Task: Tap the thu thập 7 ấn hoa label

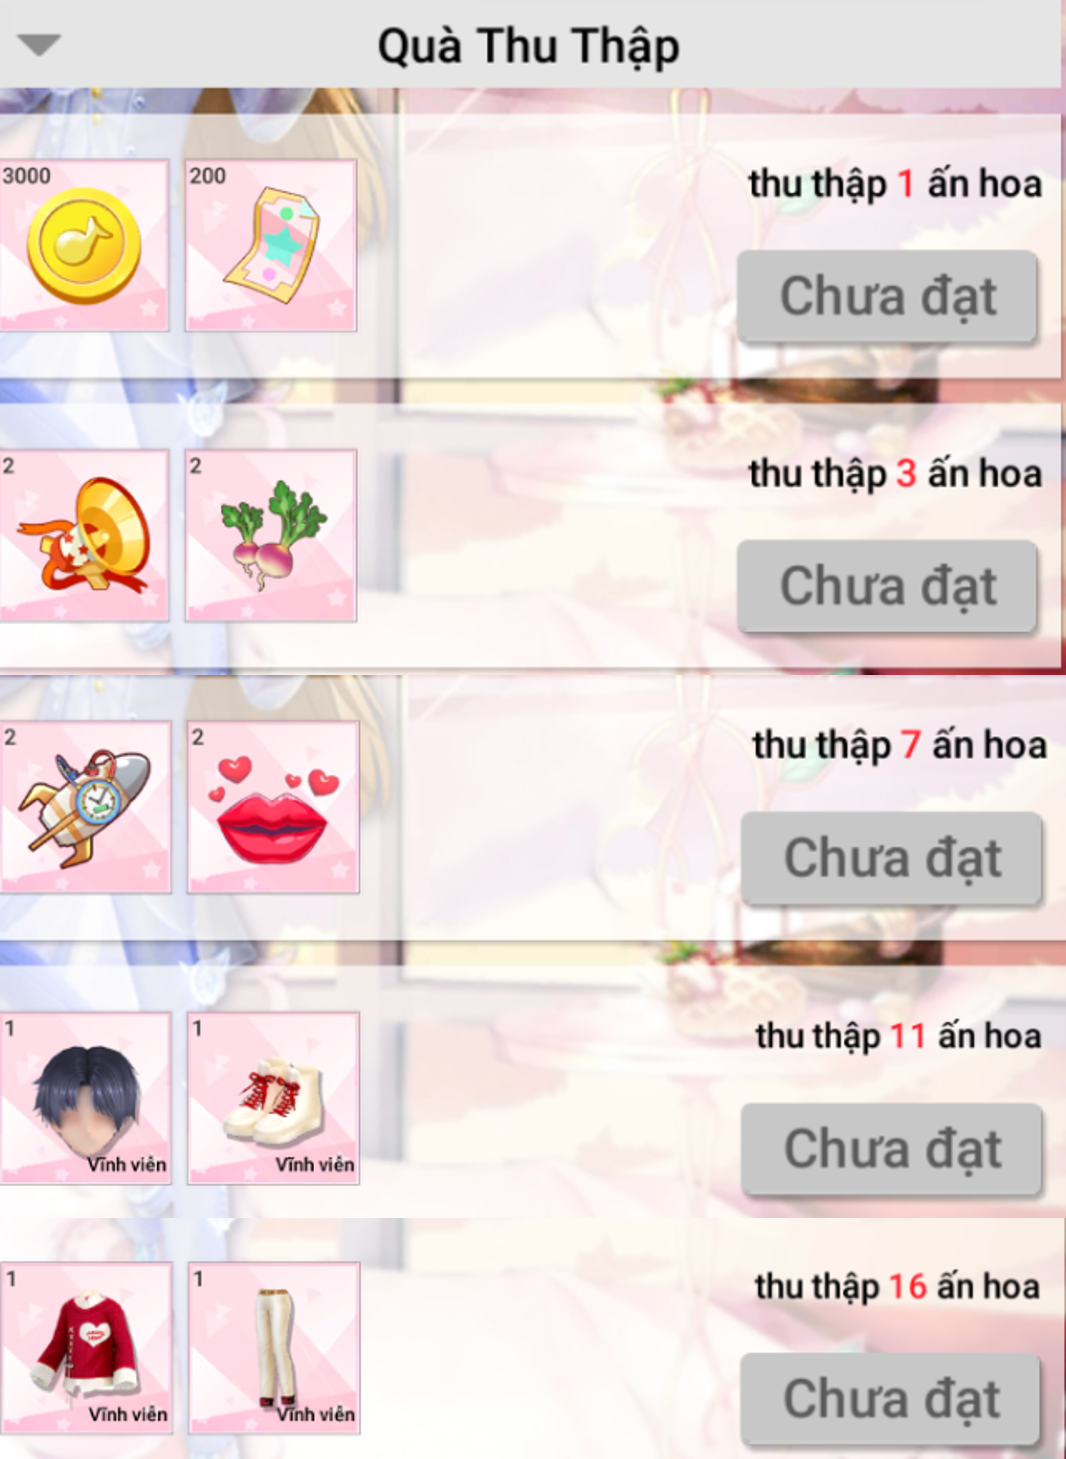Action: (899, 745)
